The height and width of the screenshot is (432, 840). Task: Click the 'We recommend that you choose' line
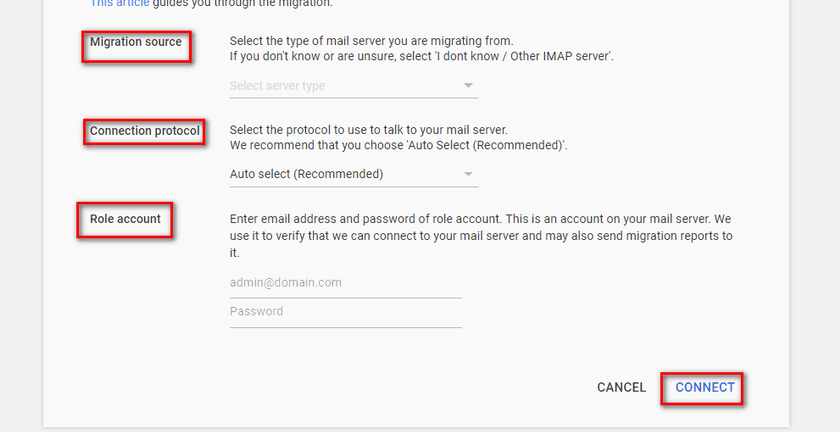pyautogui.click(x=398, y=145)
